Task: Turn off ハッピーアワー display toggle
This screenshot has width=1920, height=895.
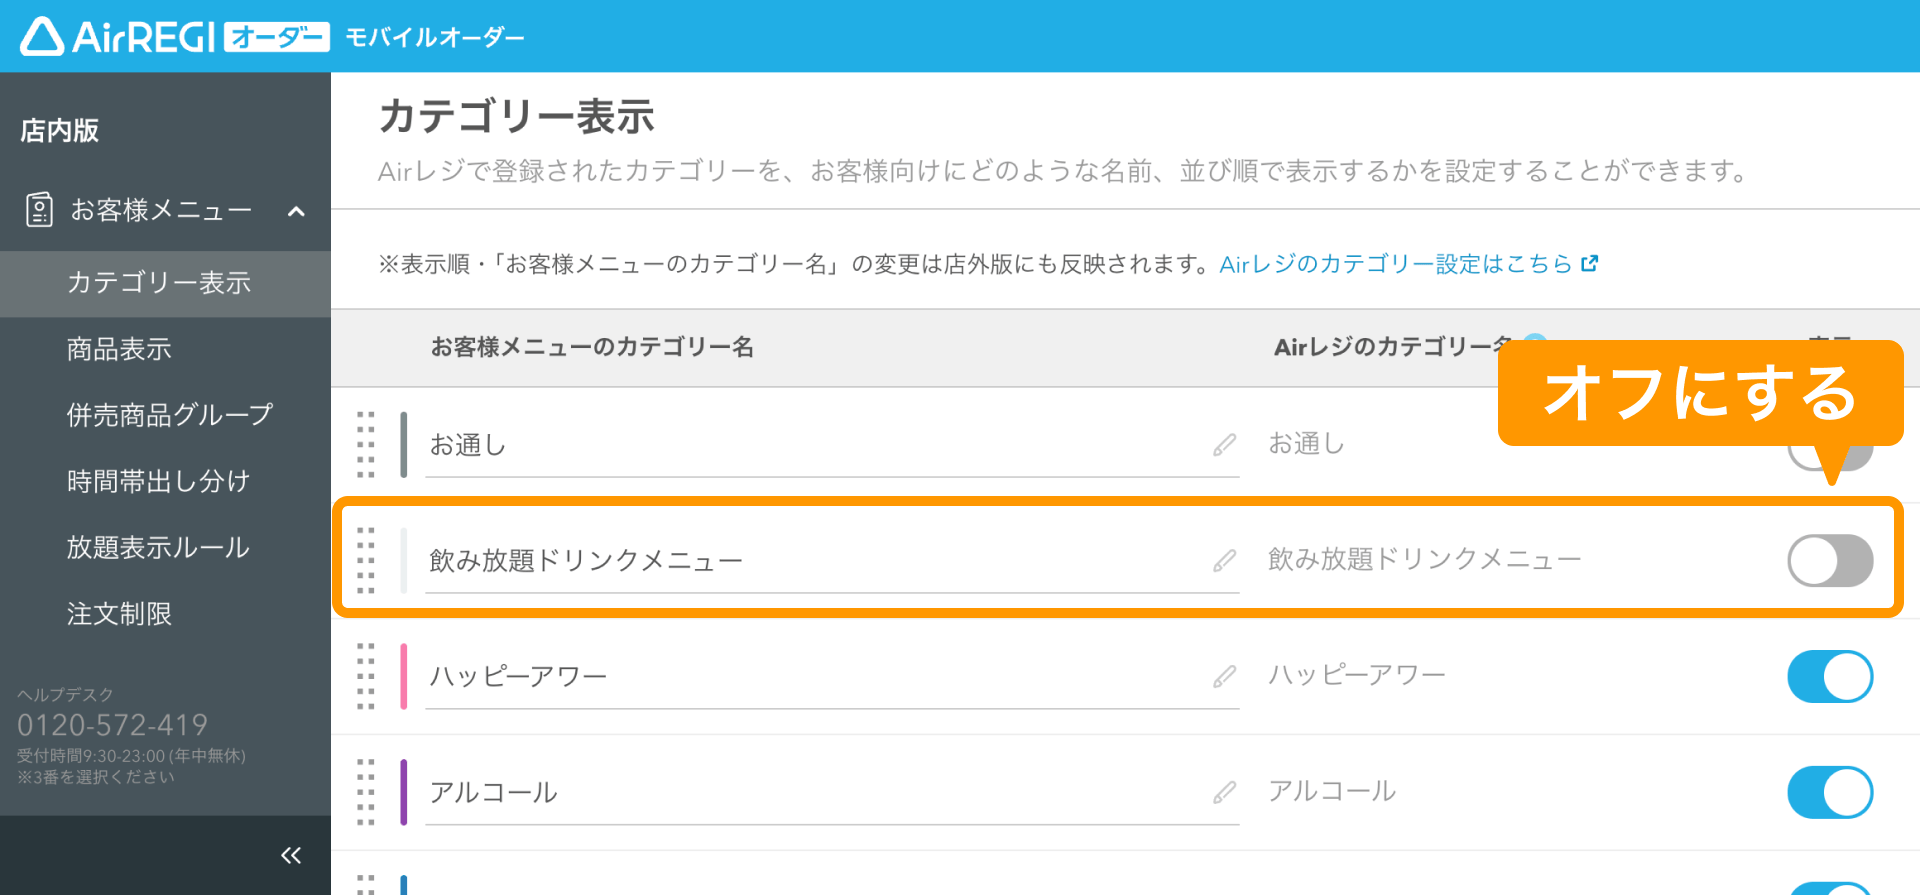Action: click(1830, 677)
